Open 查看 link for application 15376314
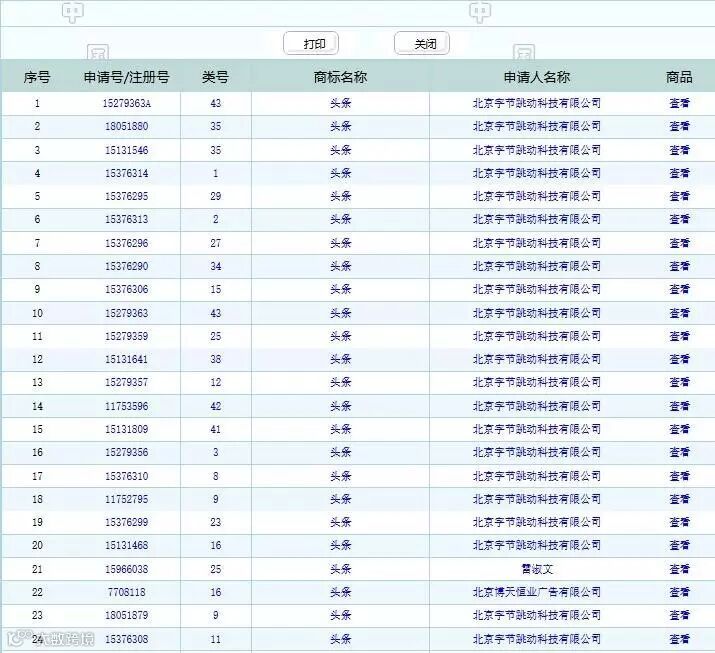Viewport: 715px width, 653px height. pyautogui.click(x=679, y=173)
